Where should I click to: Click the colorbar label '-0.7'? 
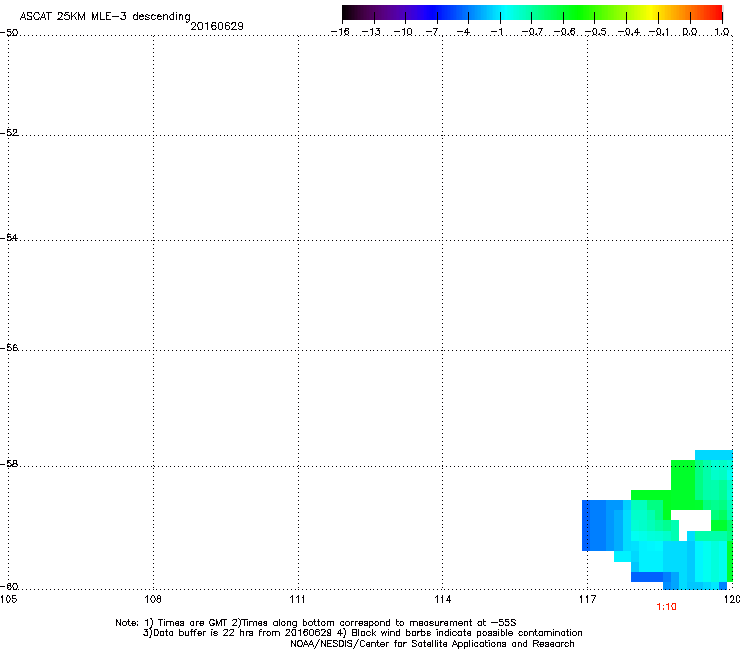coord(532,32)
